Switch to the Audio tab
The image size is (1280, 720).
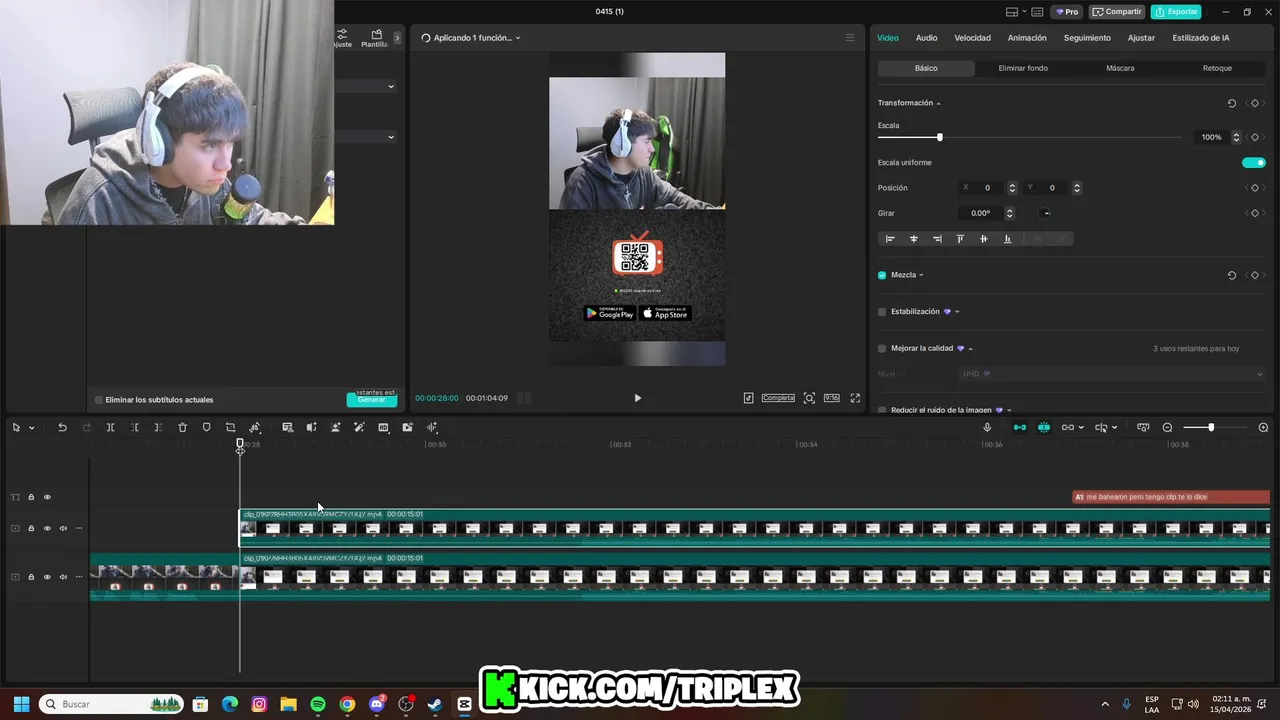coord(927,38)
